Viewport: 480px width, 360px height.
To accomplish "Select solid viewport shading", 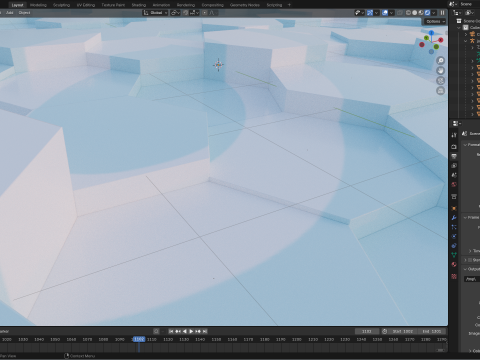I will (415, 13).
